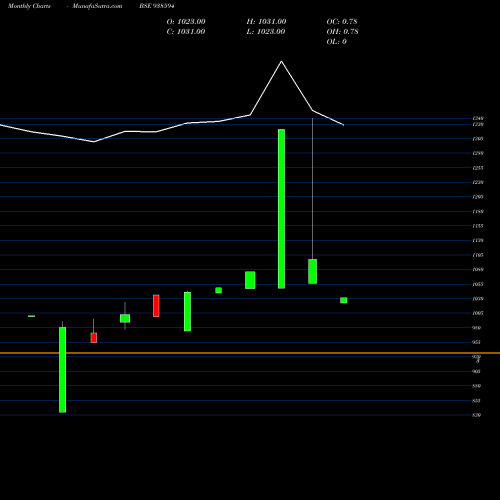Click the "1105" price axis label

(x=478, y=255)
